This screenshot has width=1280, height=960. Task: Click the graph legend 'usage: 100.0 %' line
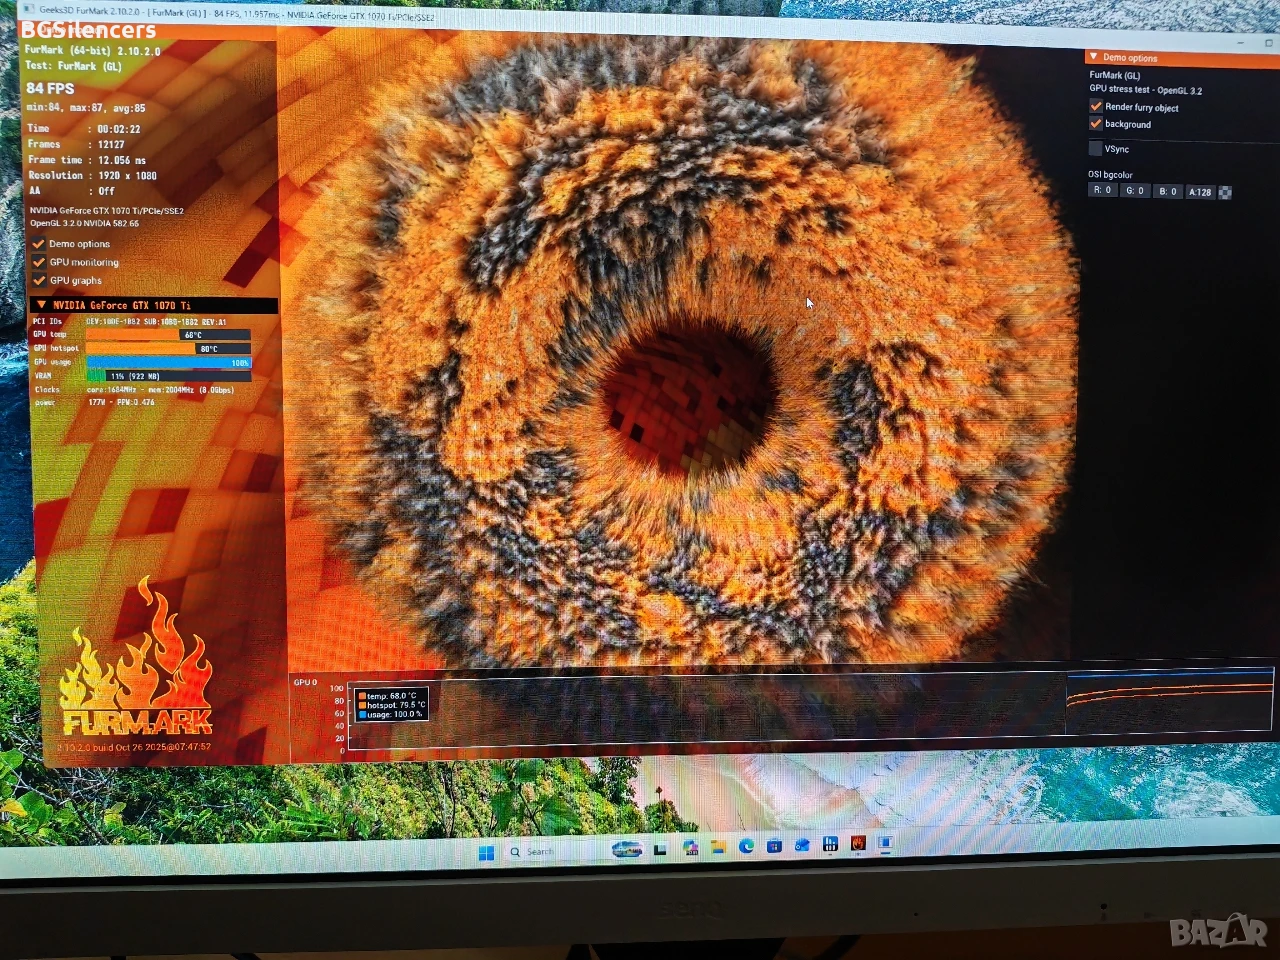pyautogui.click(x=392, y=714)
